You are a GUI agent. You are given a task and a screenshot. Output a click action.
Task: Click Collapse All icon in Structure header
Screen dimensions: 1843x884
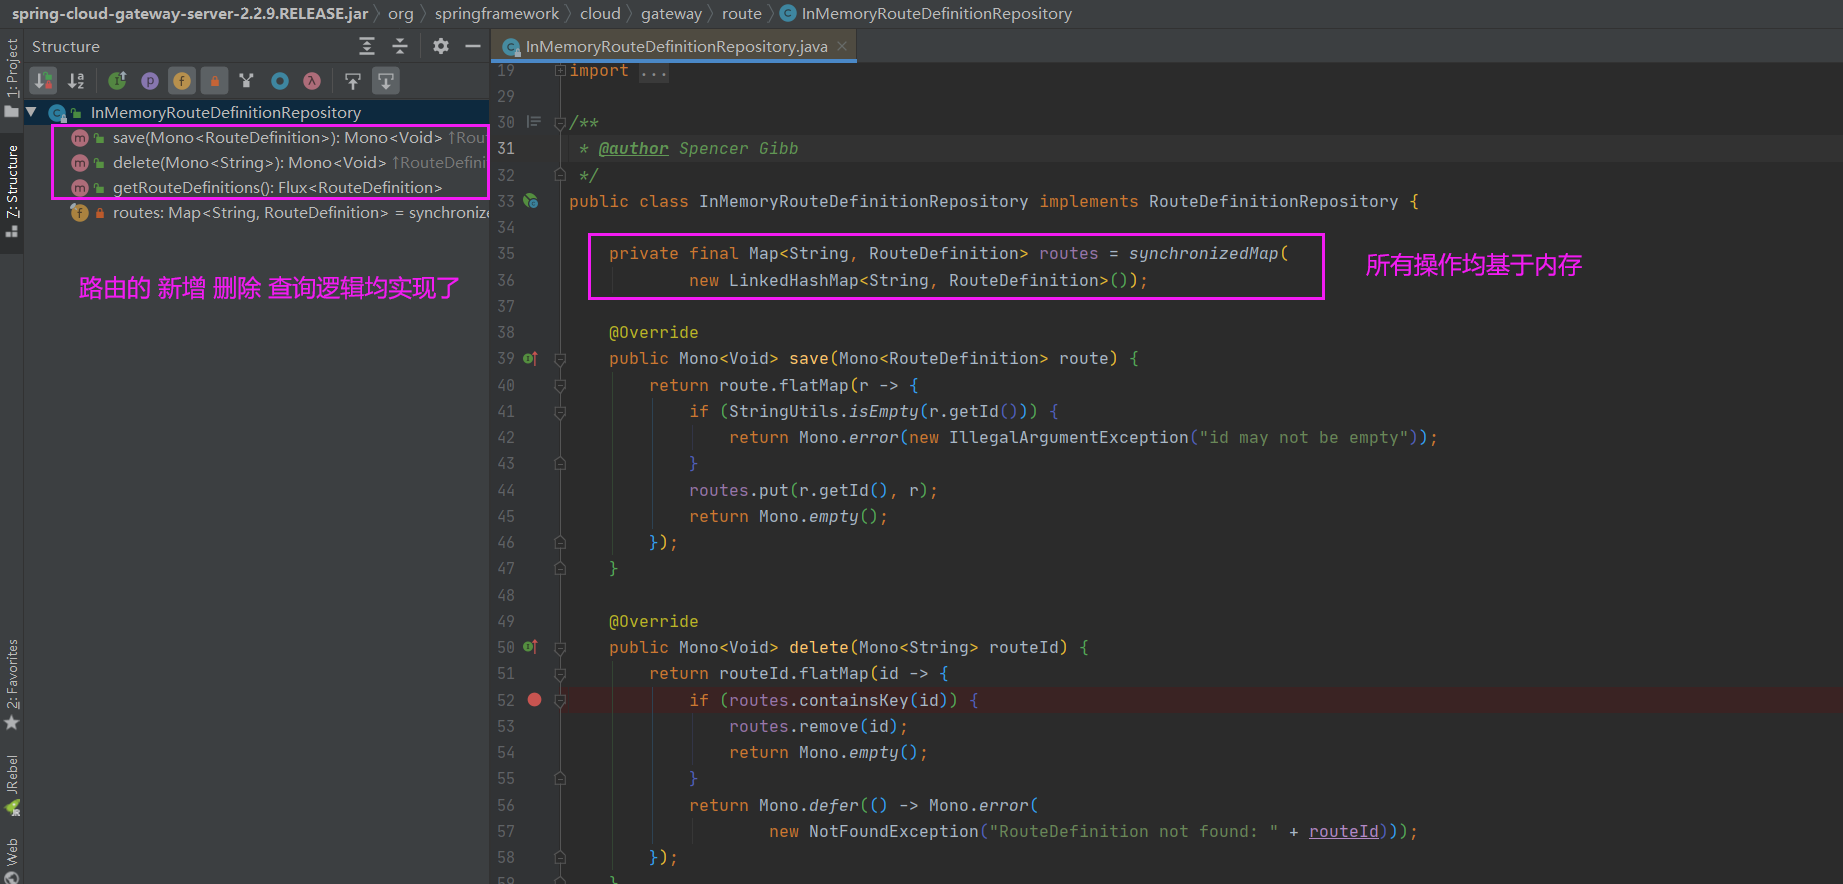click(400, 46)
